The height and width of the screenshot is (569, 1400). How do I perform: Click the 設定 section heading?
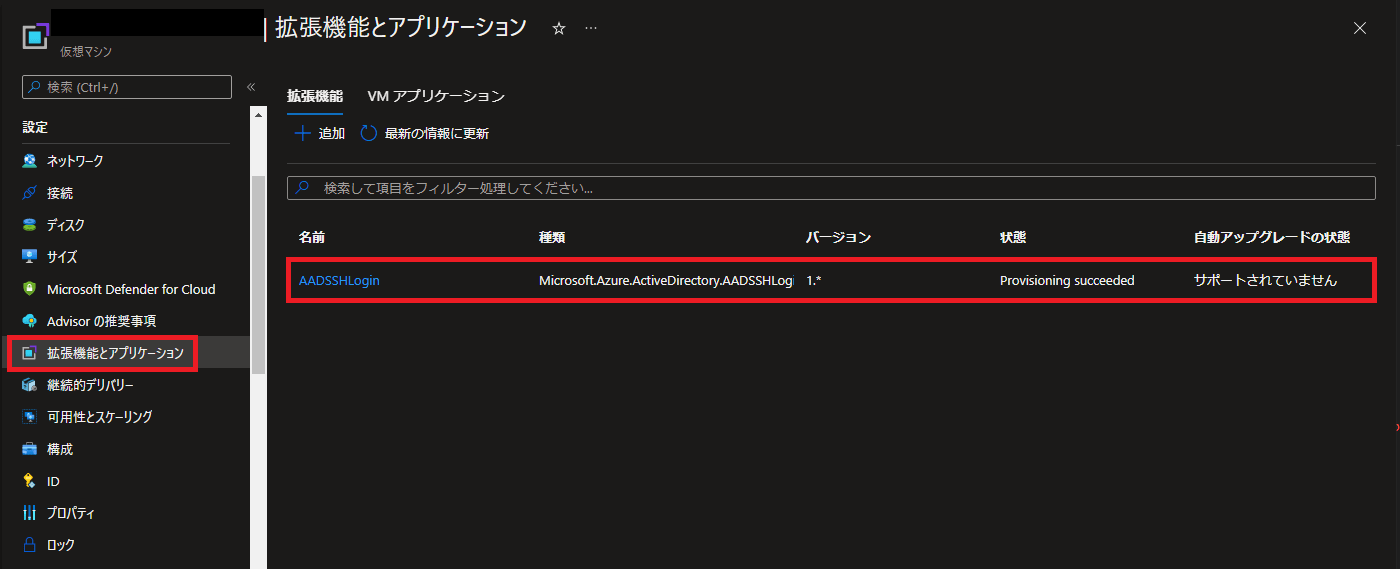[35, 127]
